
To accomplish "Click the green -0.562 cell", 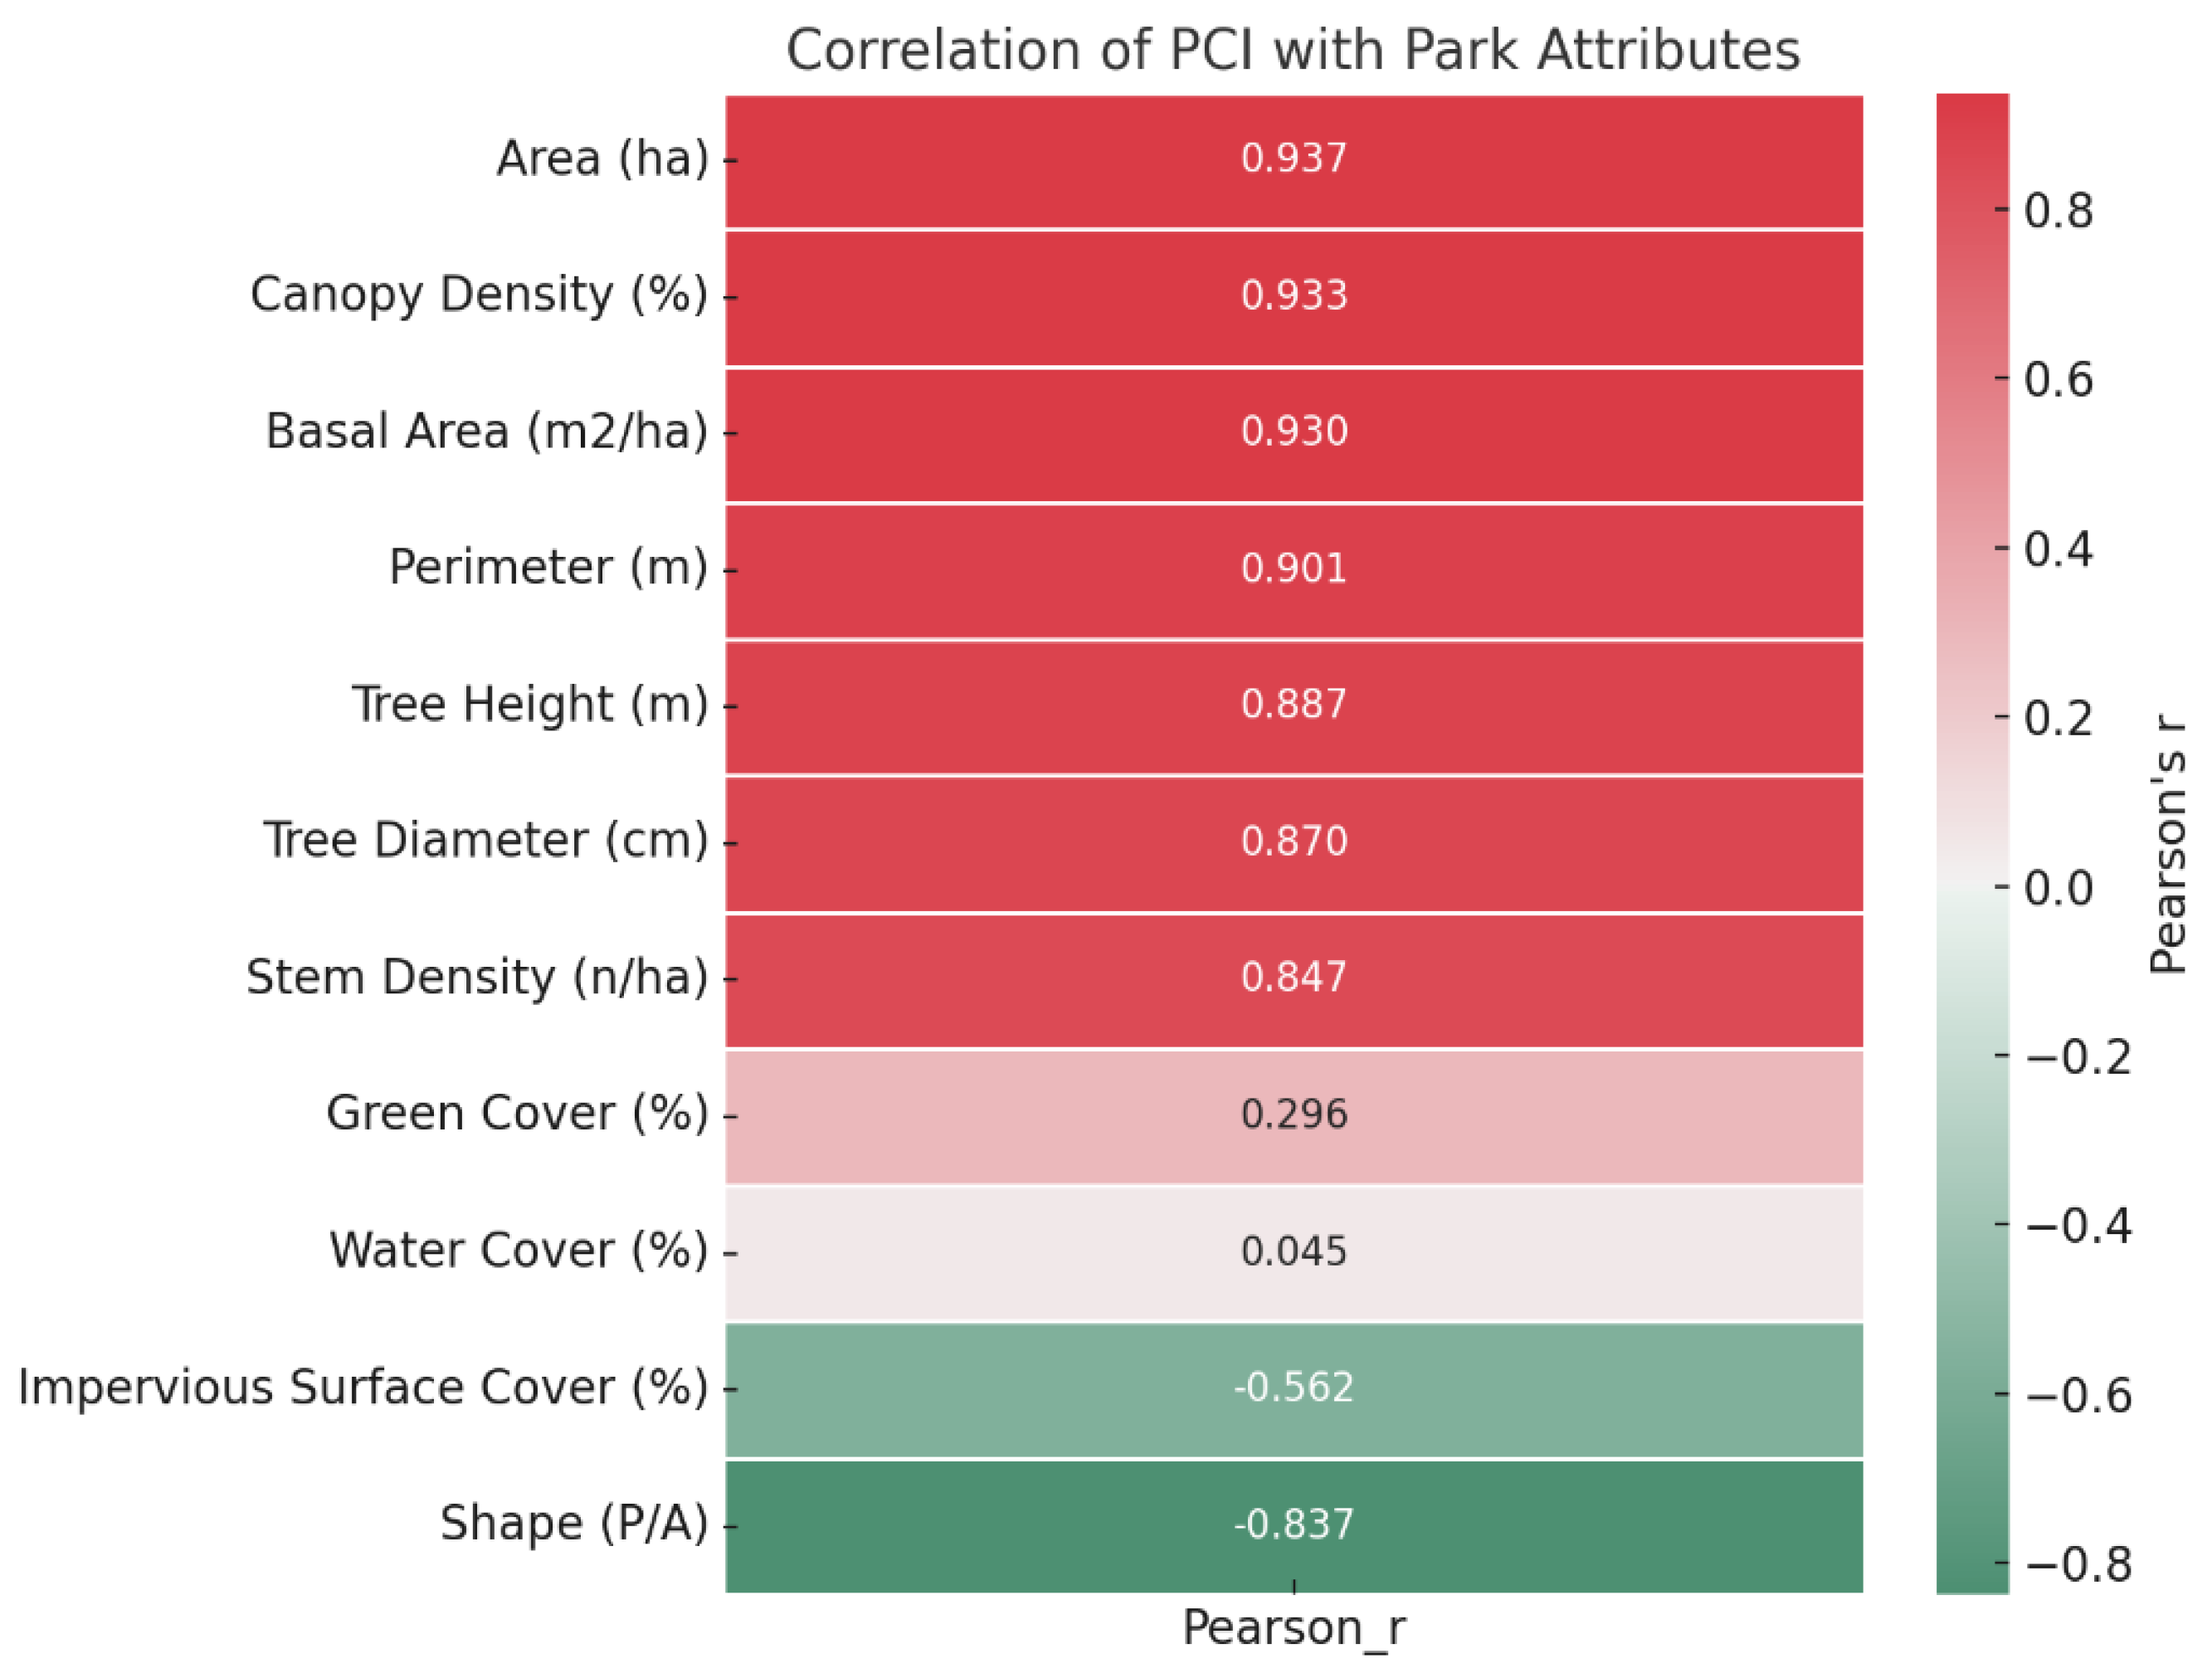I will click(x=1294, y=1388).
